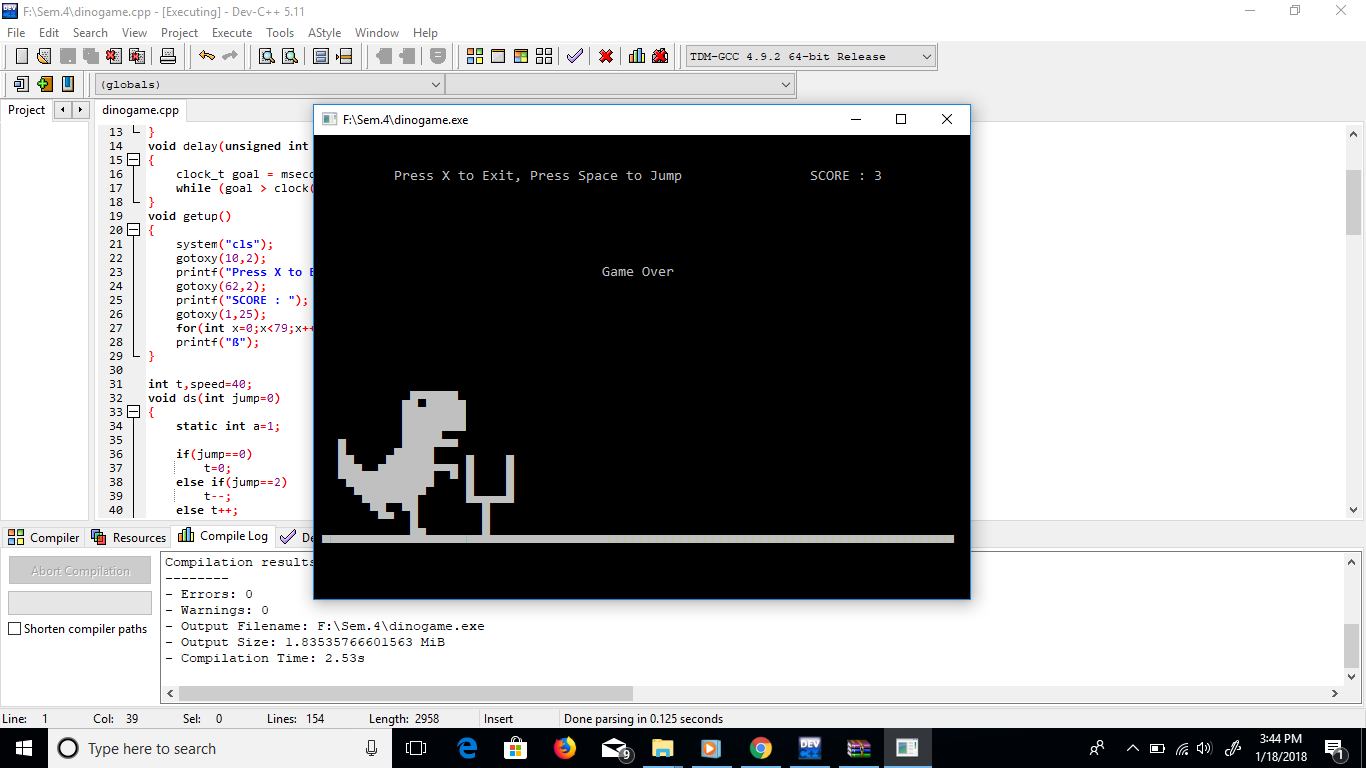
Task: Click the Goto line toolbar icon
Action: (344, 56)
